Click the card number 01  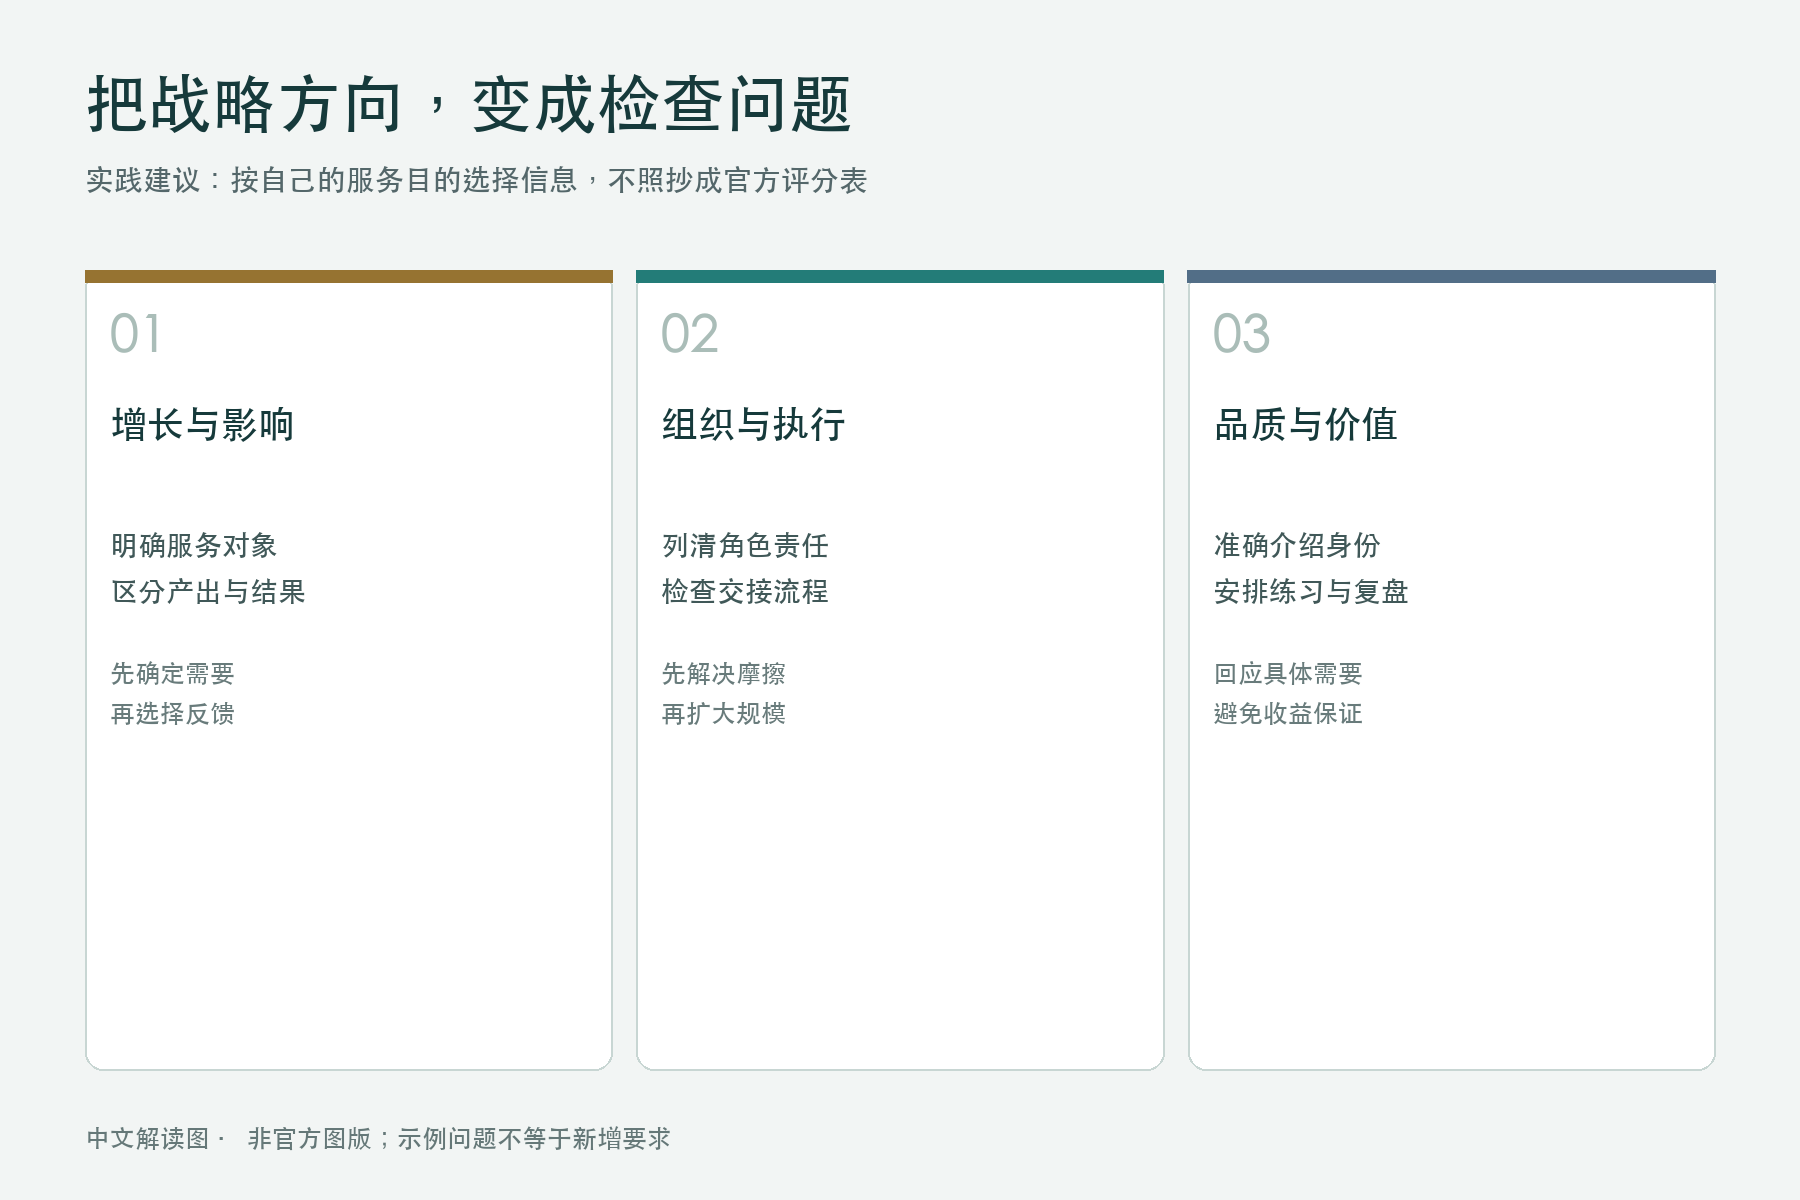pyautogui.click(x=135, y=334)
